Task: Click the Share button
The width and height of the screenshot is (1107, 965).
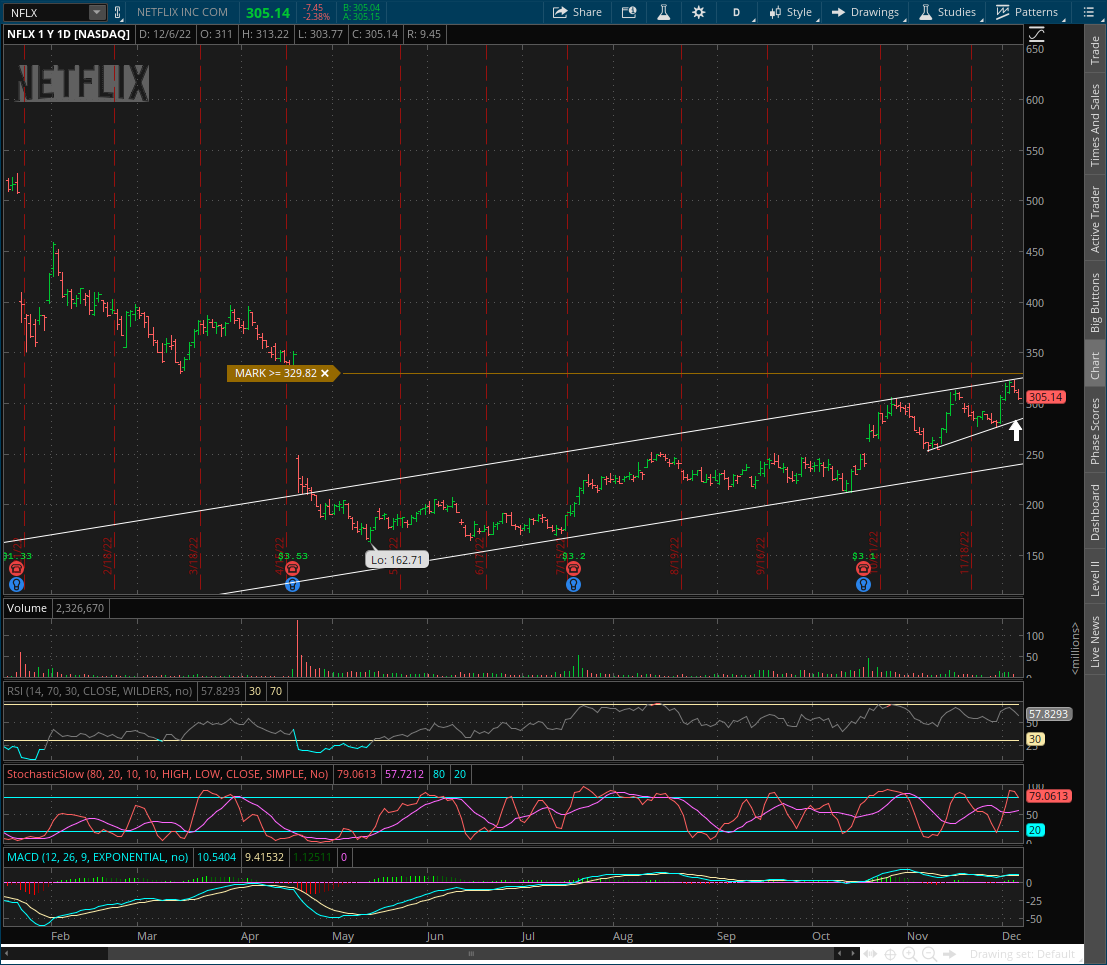Action: 578,12
